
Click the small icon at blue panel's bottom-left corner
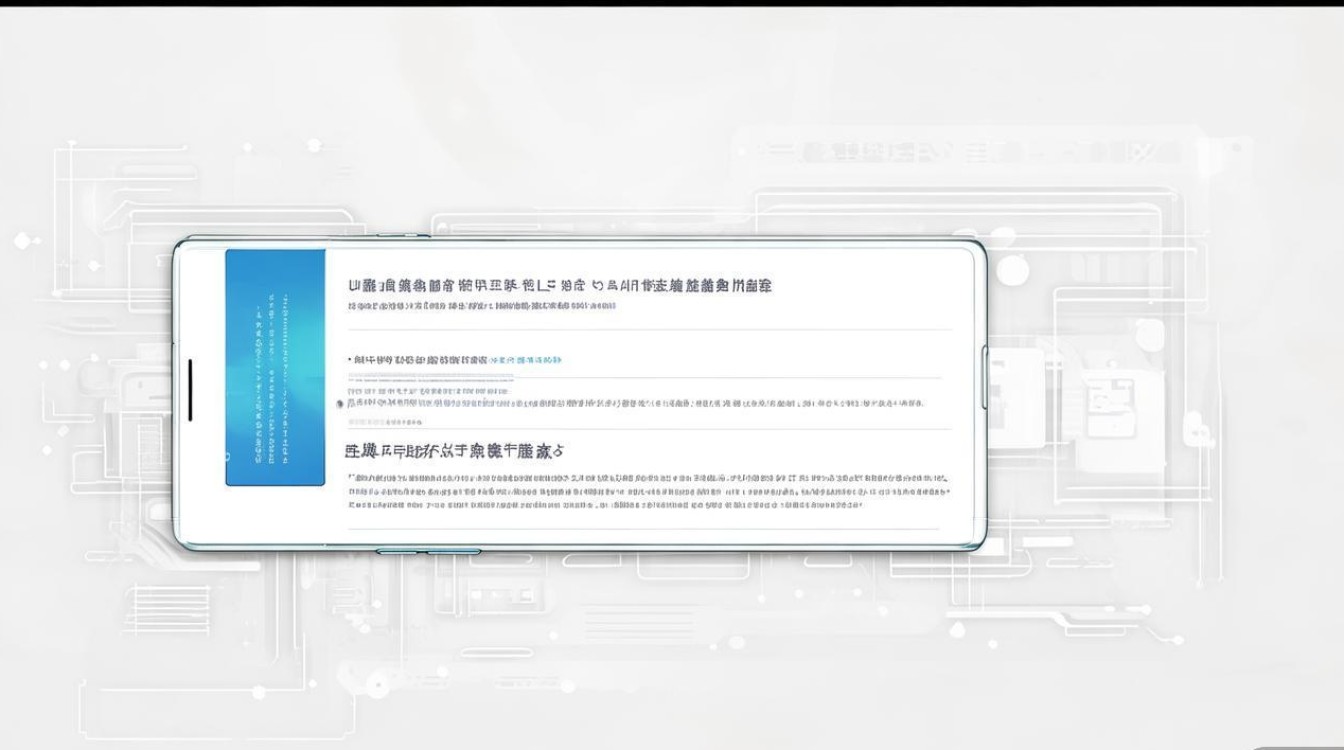[228, 458]
